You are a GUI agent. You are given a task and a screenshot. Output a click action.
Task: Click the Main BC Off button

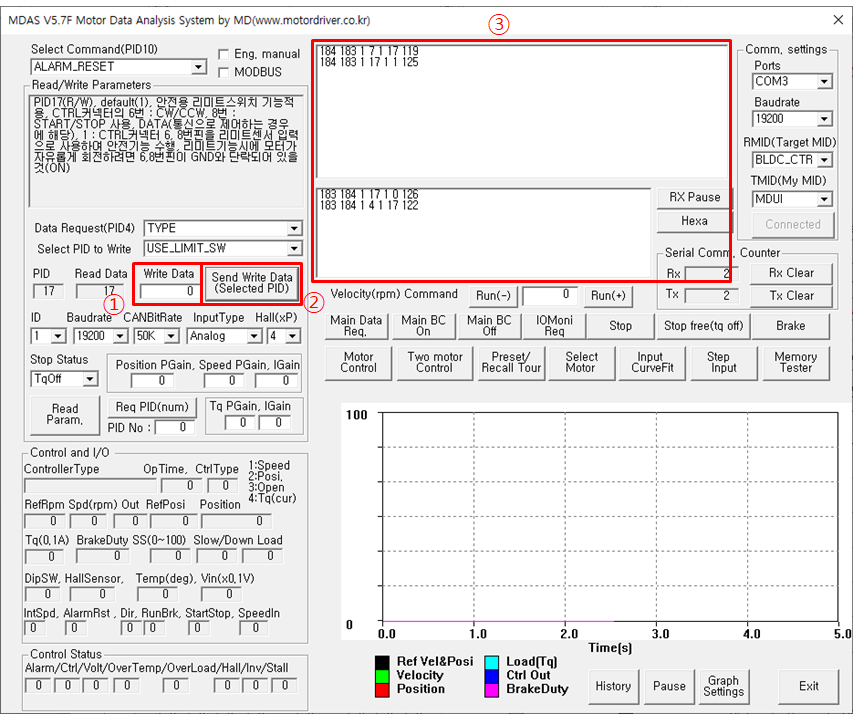tap(489, 326)
